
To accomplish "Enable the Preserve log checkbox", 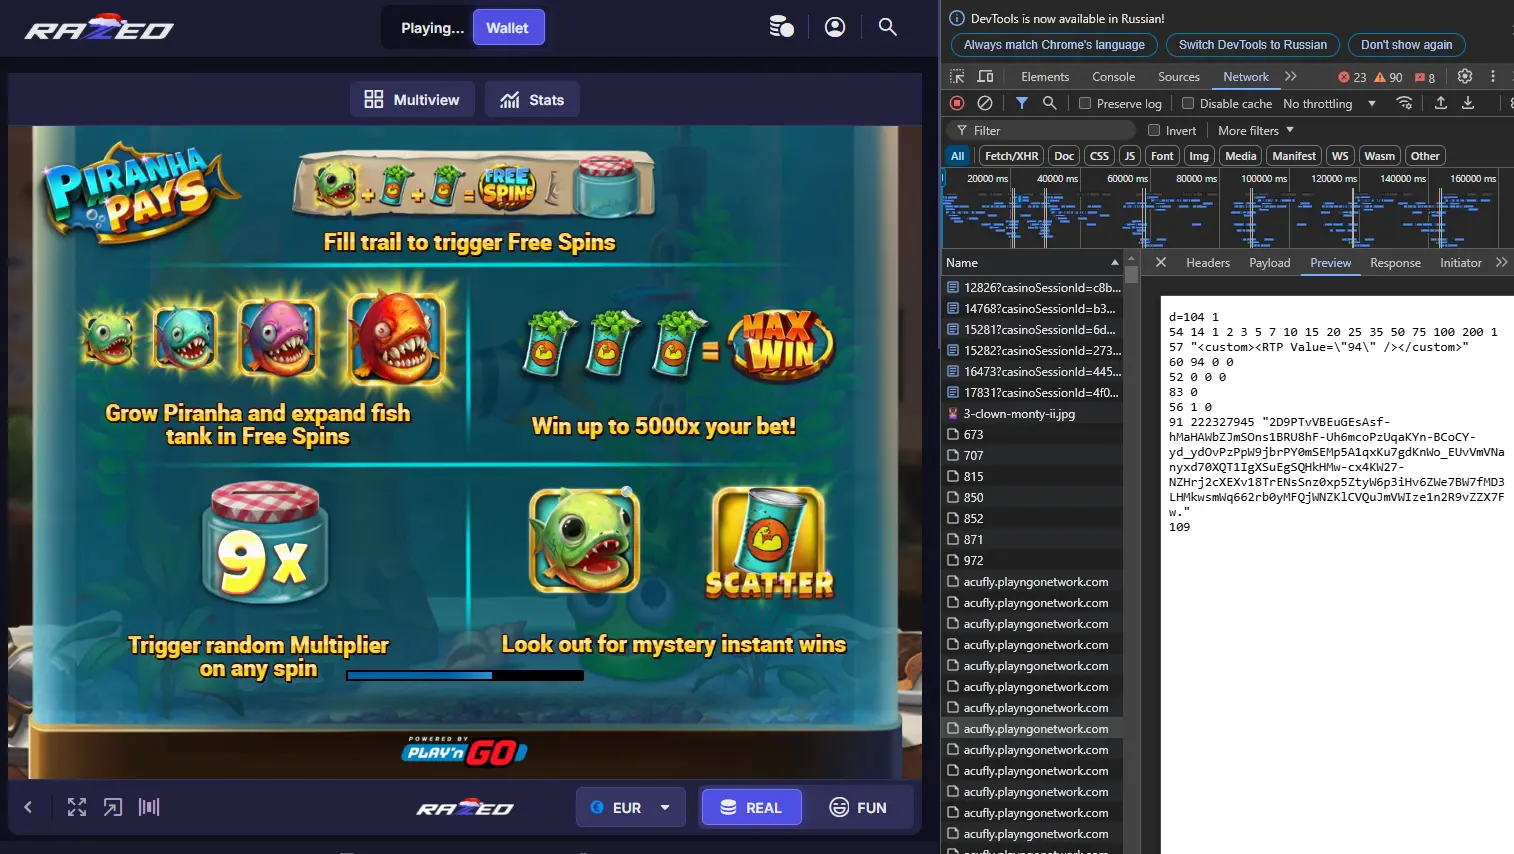I will click(1085, 103).
